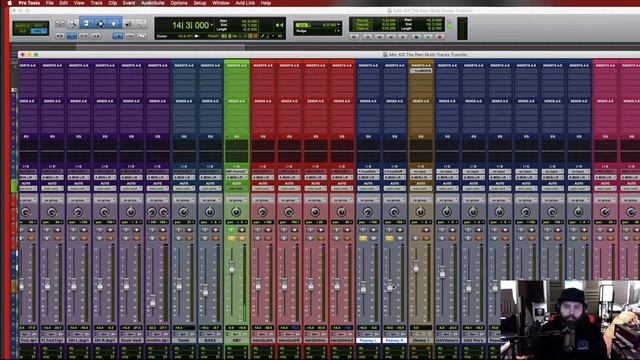Select the Peavey L track name
The image size is (640, 360).
coord(368,340)
